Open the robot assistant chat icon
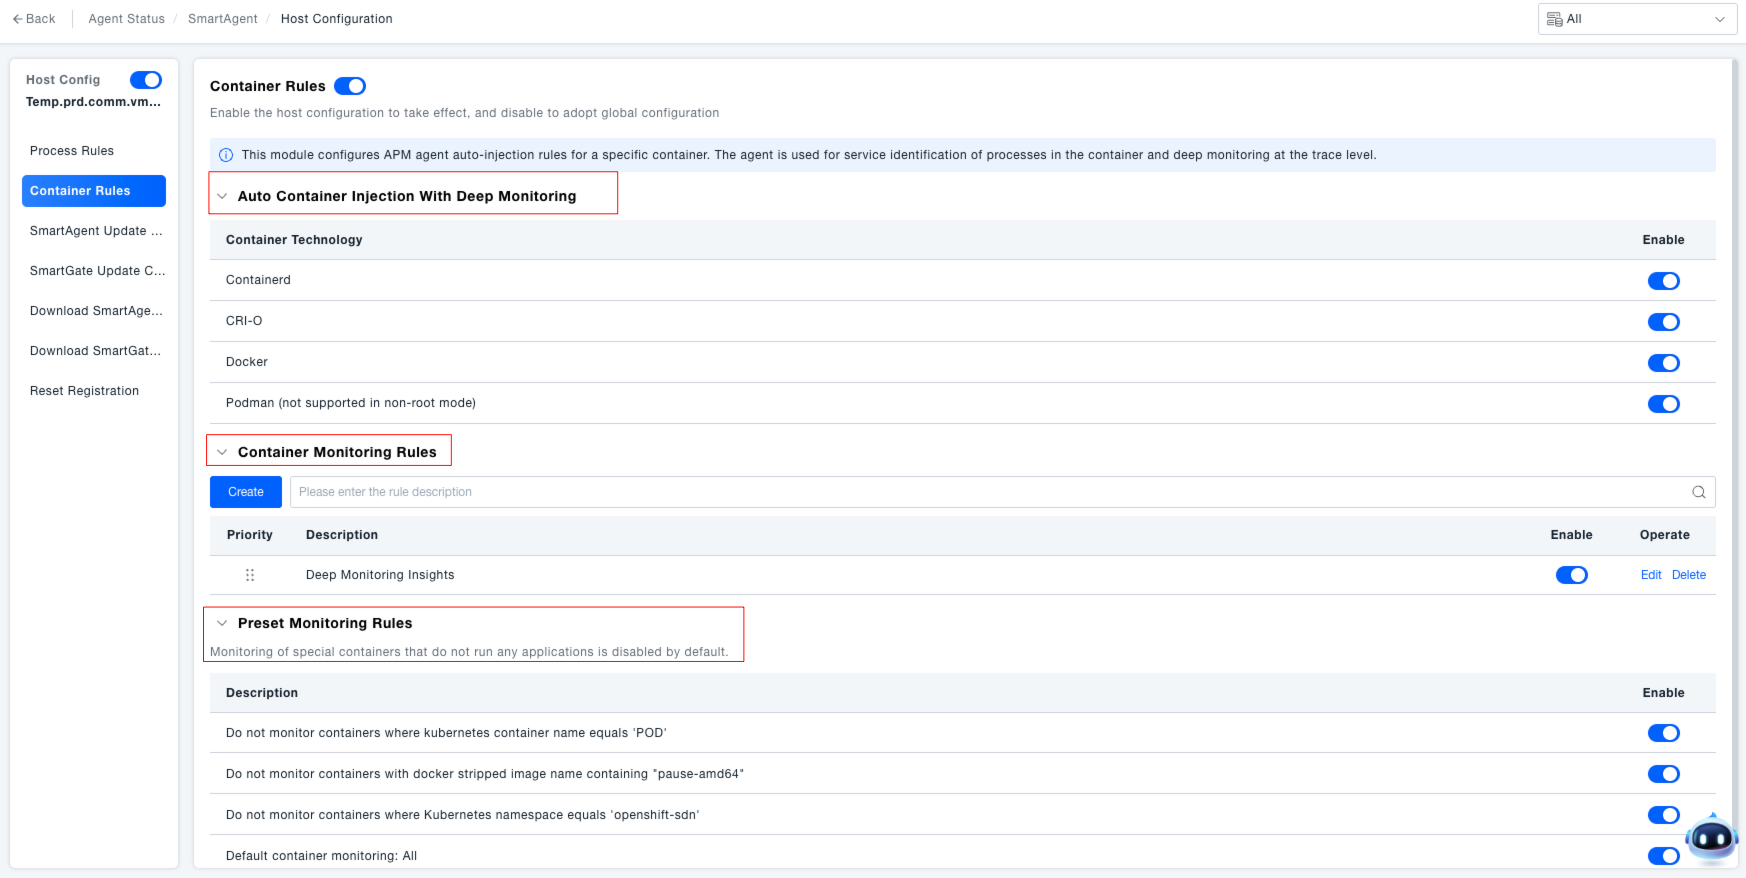The height and width of the screenshot is (878, 1746). (x=1711, y=839)
